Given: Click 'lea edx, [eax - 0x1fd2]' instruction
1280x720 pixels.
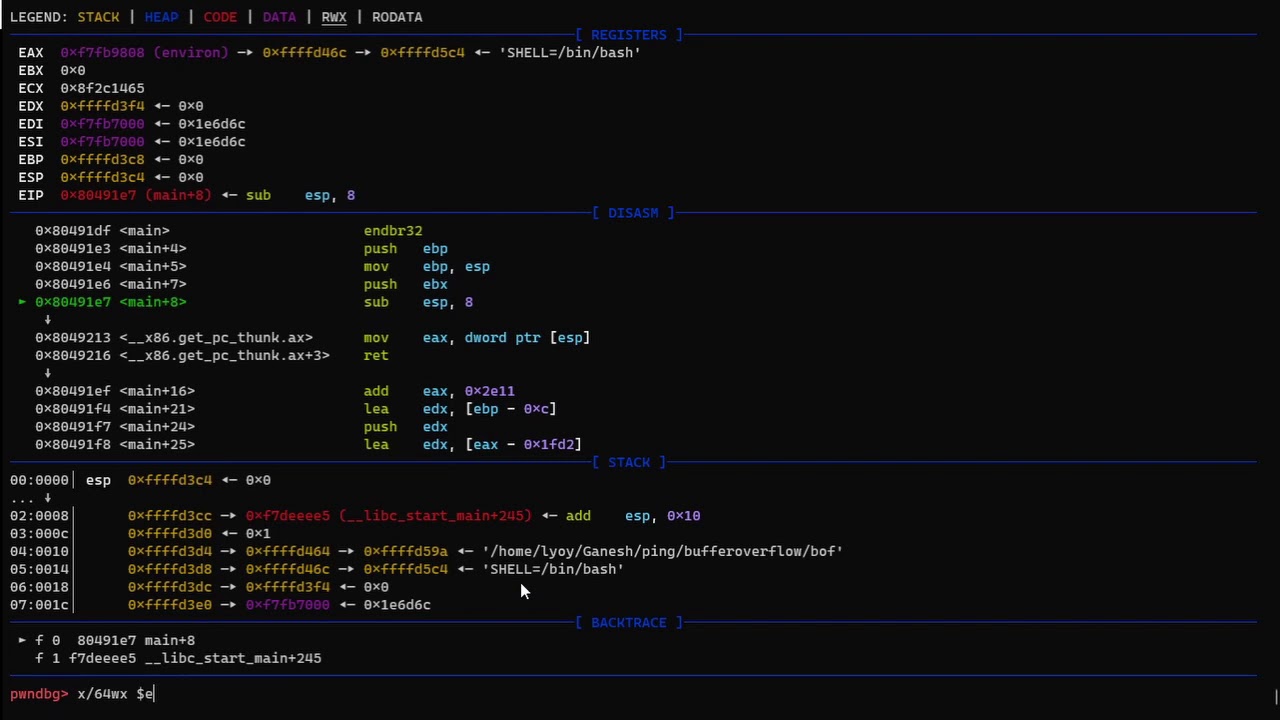Looking at the screenshot, I should coord(473,444).
